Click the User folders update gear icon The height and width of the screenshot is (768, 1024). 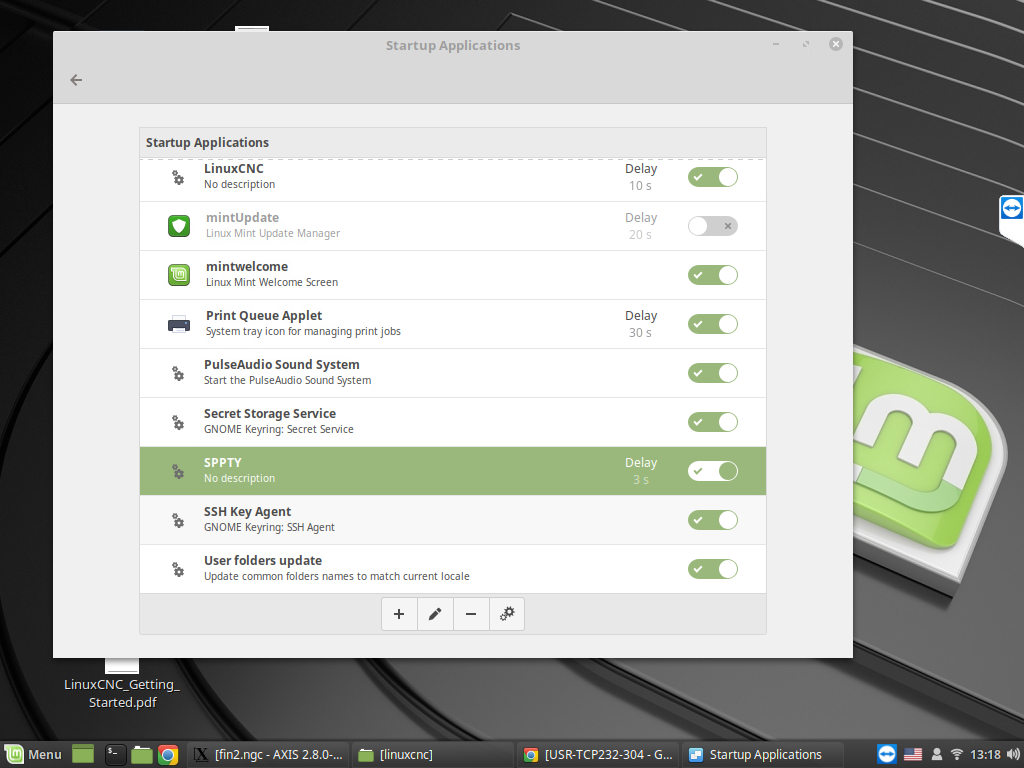click(178, 569)
